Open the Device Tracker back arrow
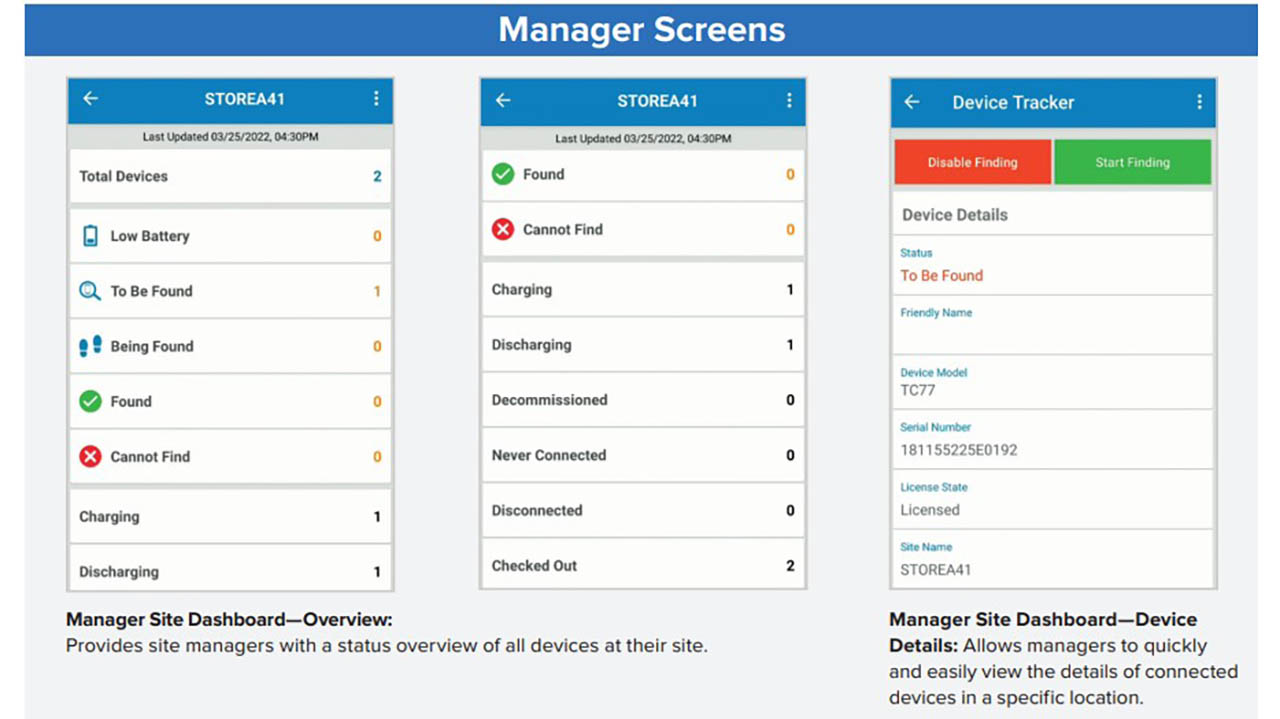Screen dimensions: 1280x719 (x=911, y=102)
